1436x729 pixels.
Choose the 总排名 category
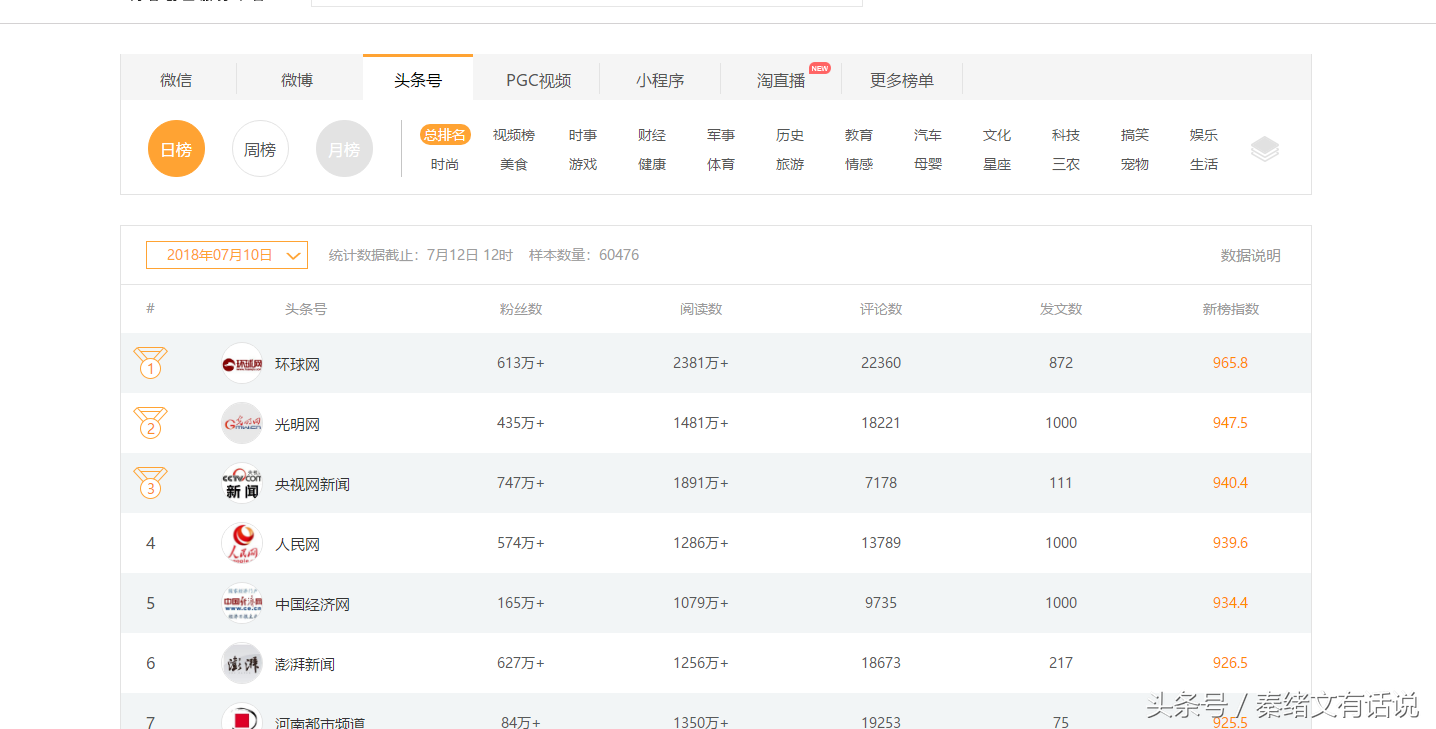(x=445, y=135)
